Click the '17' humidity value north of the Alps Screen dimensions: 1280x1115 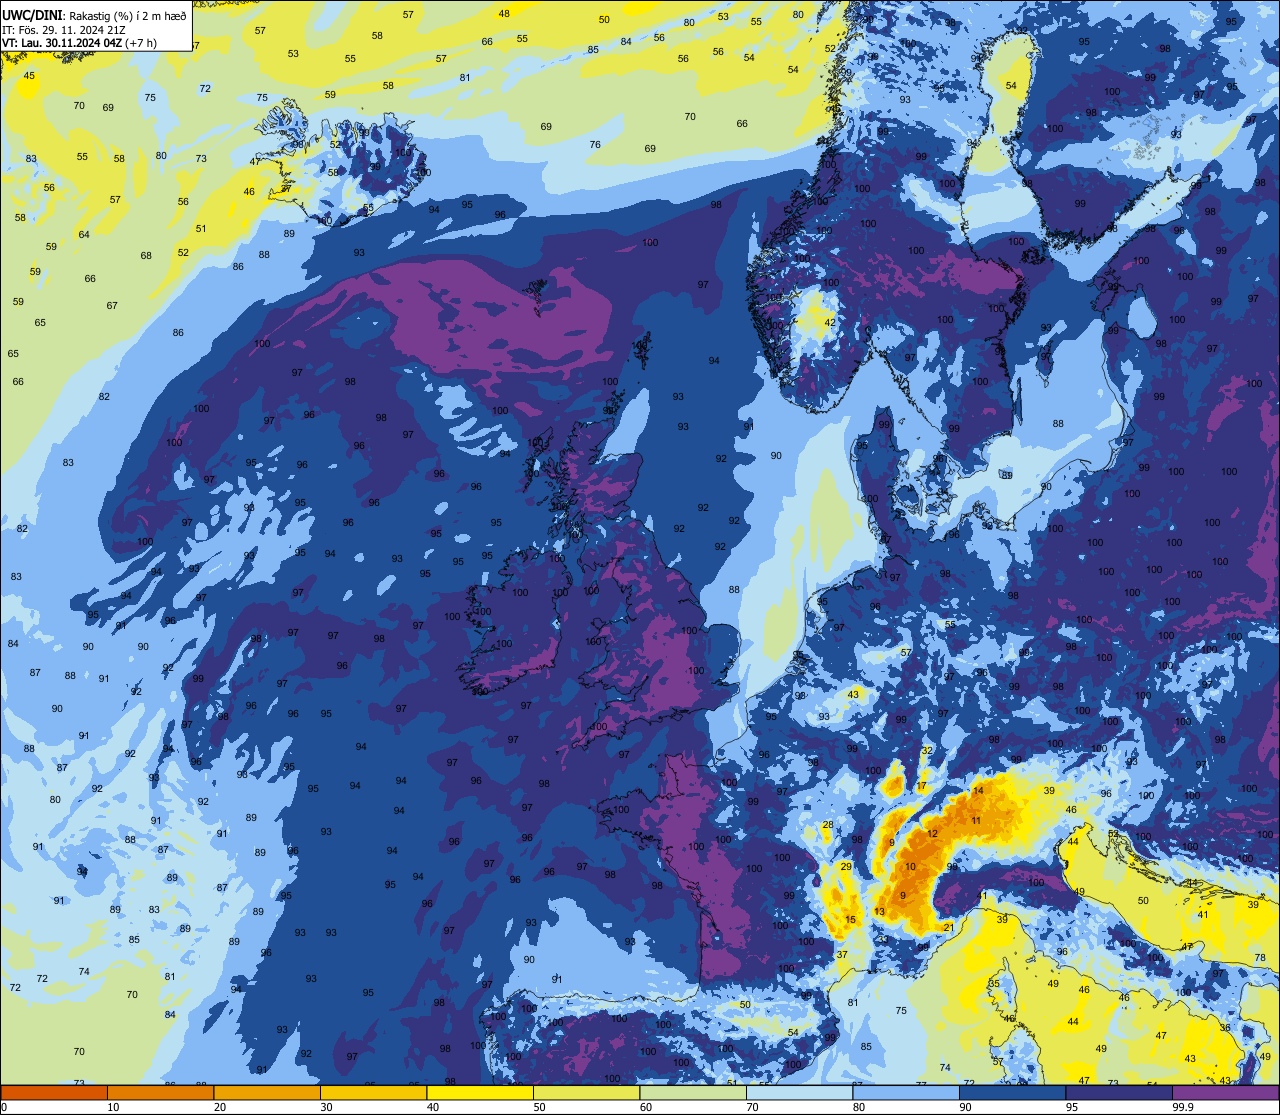click(x=921, y=786)
